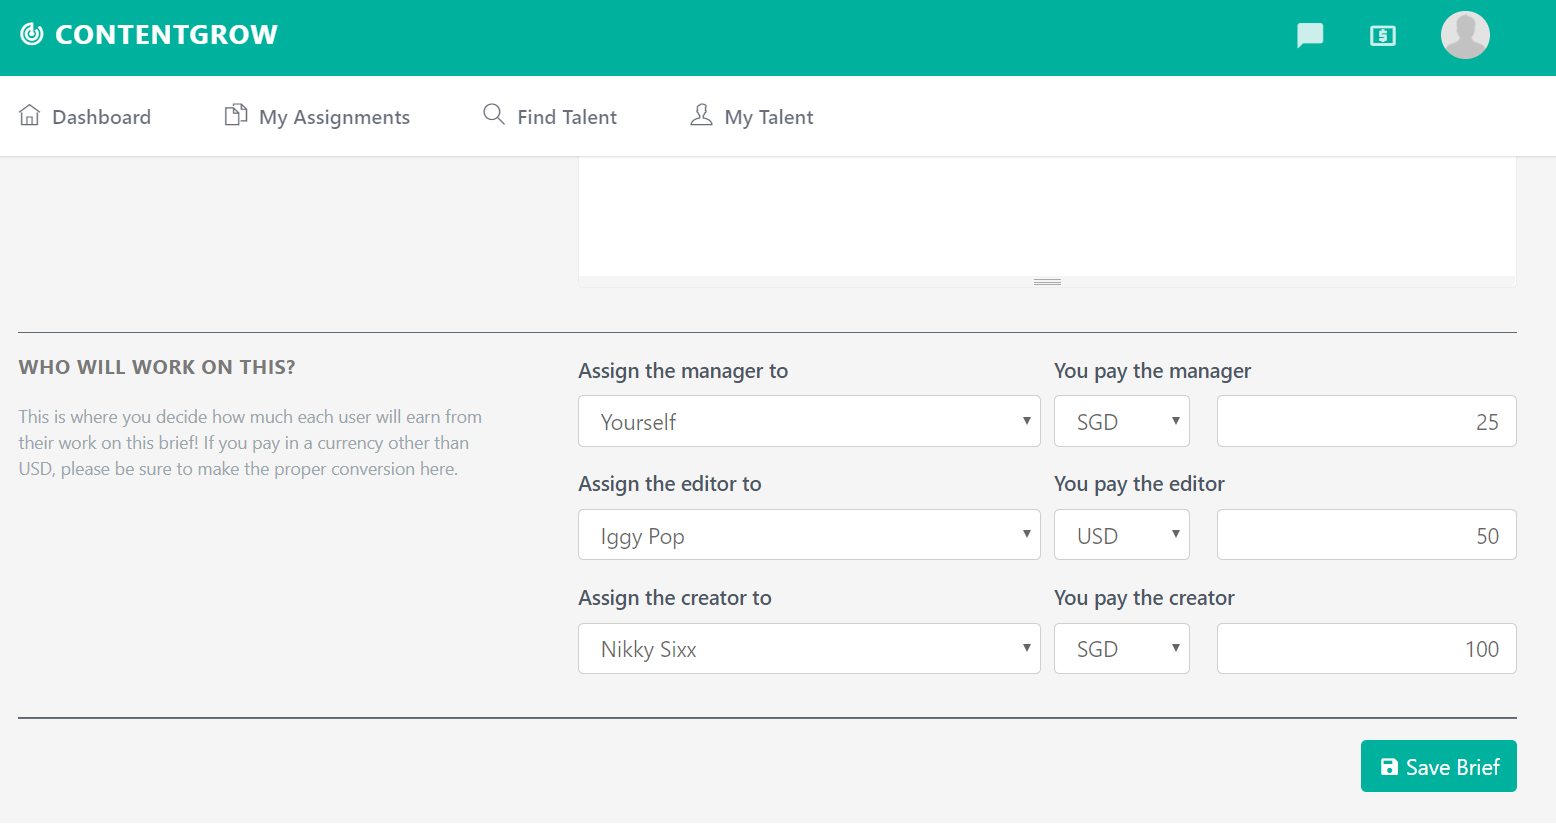Click the Dashboard home icon
This screenshot has height=830, width=1556.
click(30, 115)
